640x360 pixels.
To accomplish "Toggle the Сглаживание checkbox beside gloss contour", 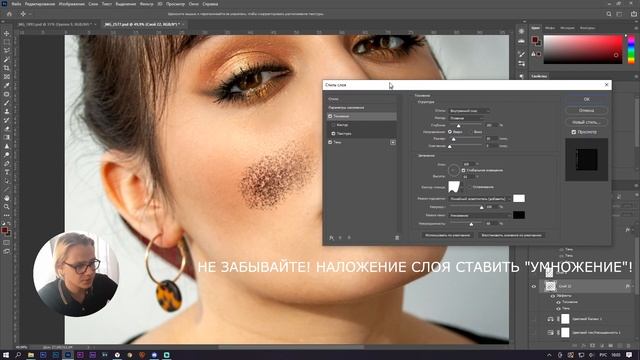I will (x=470, y=187).
